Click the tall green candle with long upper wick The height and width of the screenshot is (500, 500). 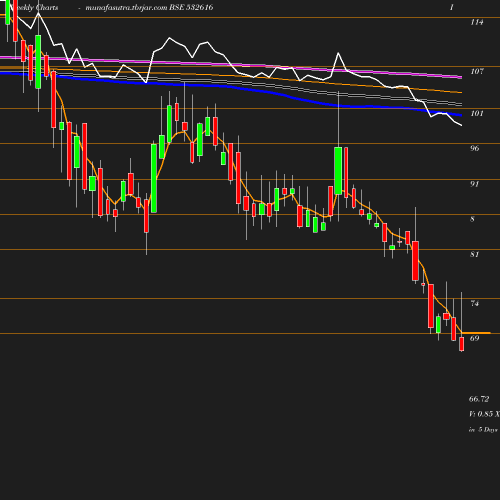pos(338,170)
